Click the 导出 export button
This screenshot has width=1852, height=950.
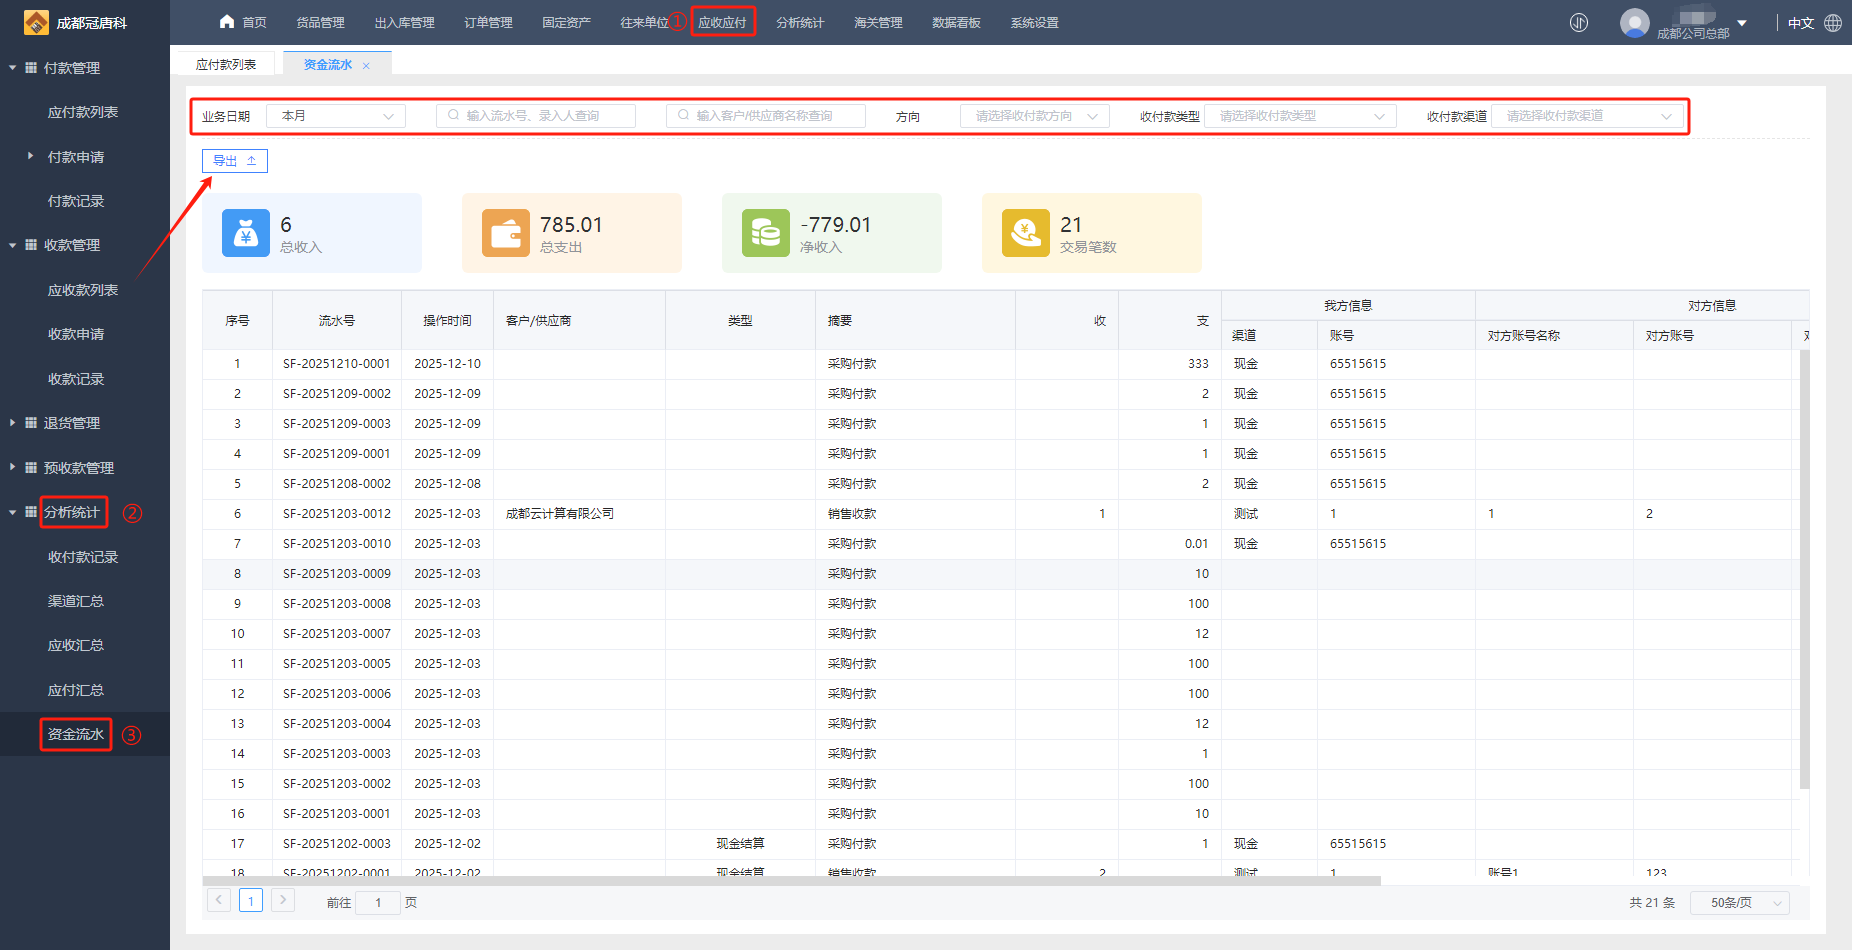(235, 161)
